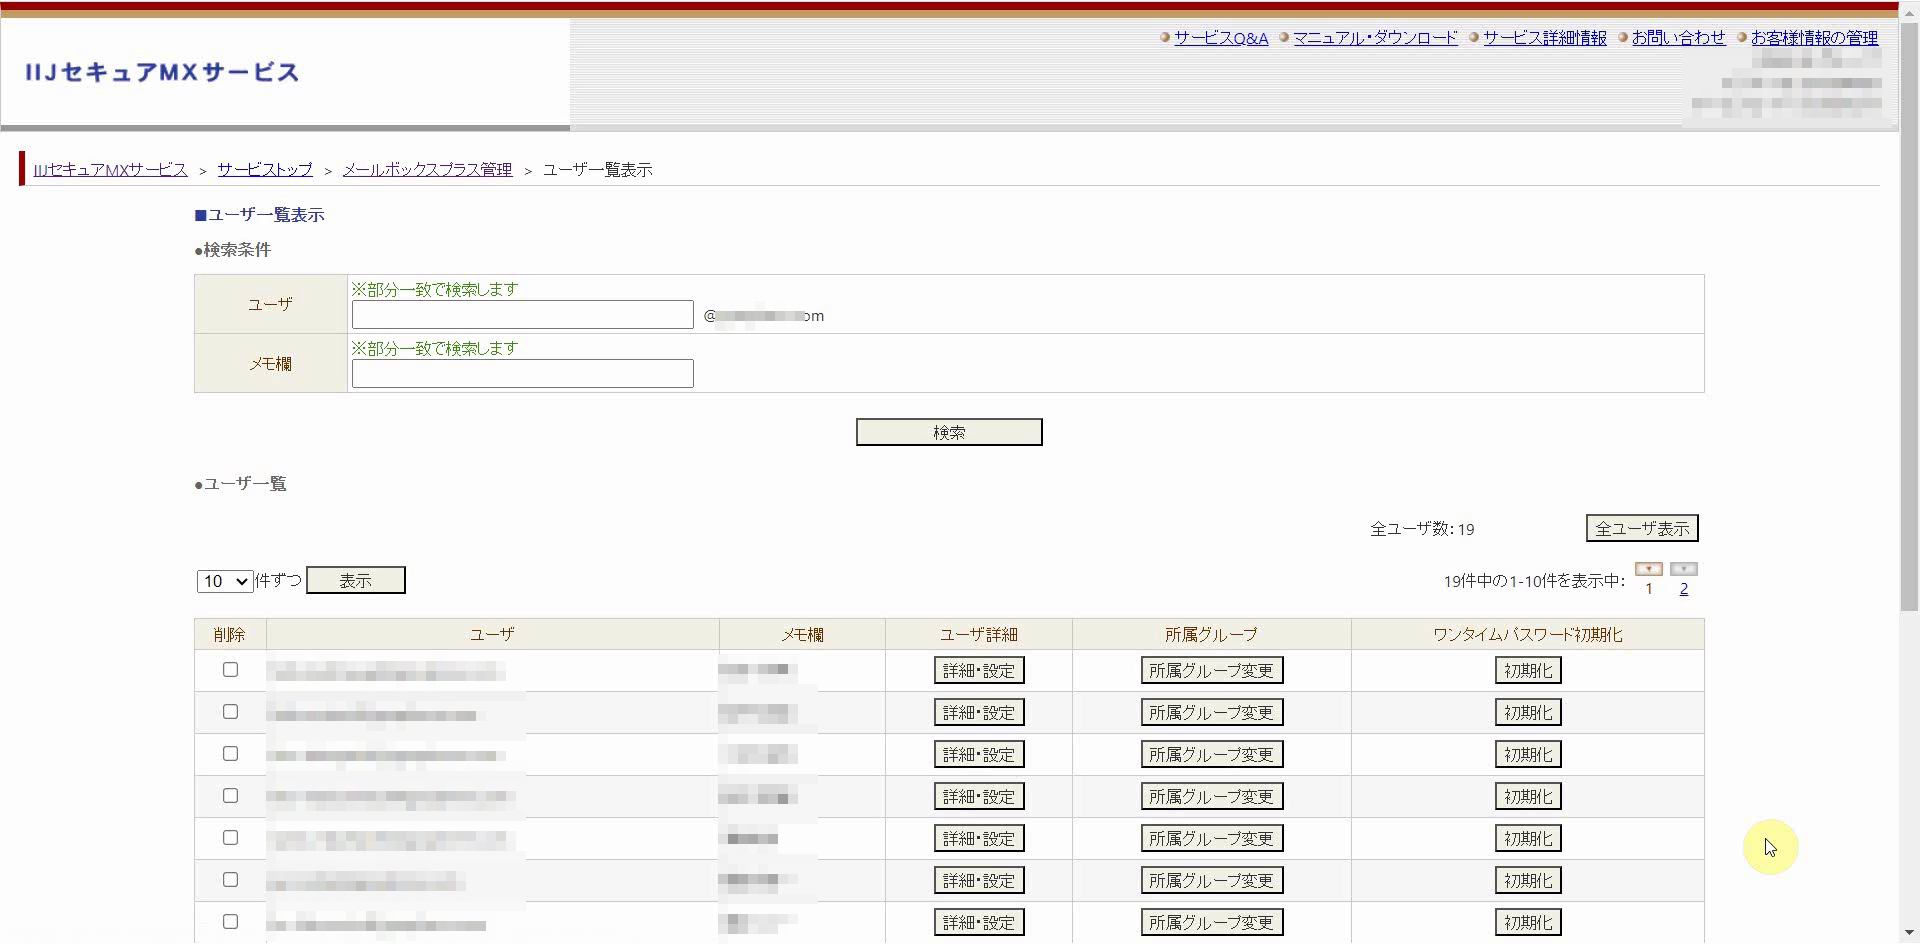Mark the sixth user row's delete checkbox
This screenshot has height=944, width=1920.
pyautogui.click(x=230, y=880)
